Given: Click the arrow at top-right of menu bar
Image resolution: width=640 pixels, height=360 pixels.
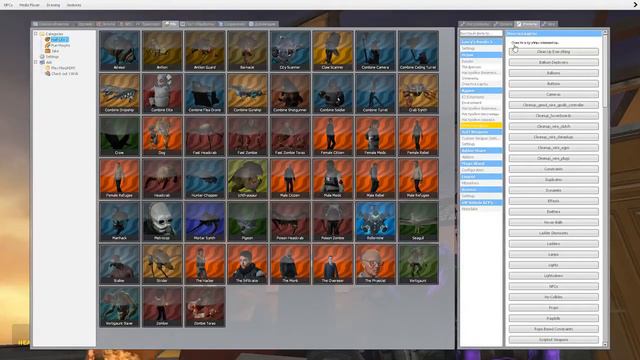Looking at the screenshot, I should [x=636, y=5].
